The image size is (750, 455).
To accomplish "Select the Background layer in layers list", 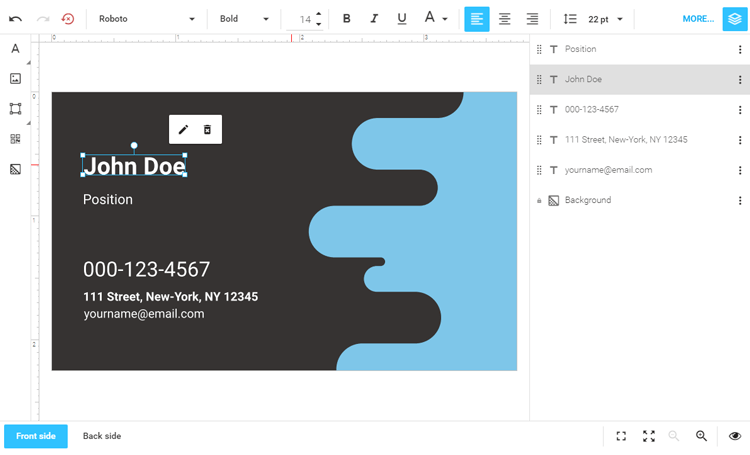I will pos(640,200).
